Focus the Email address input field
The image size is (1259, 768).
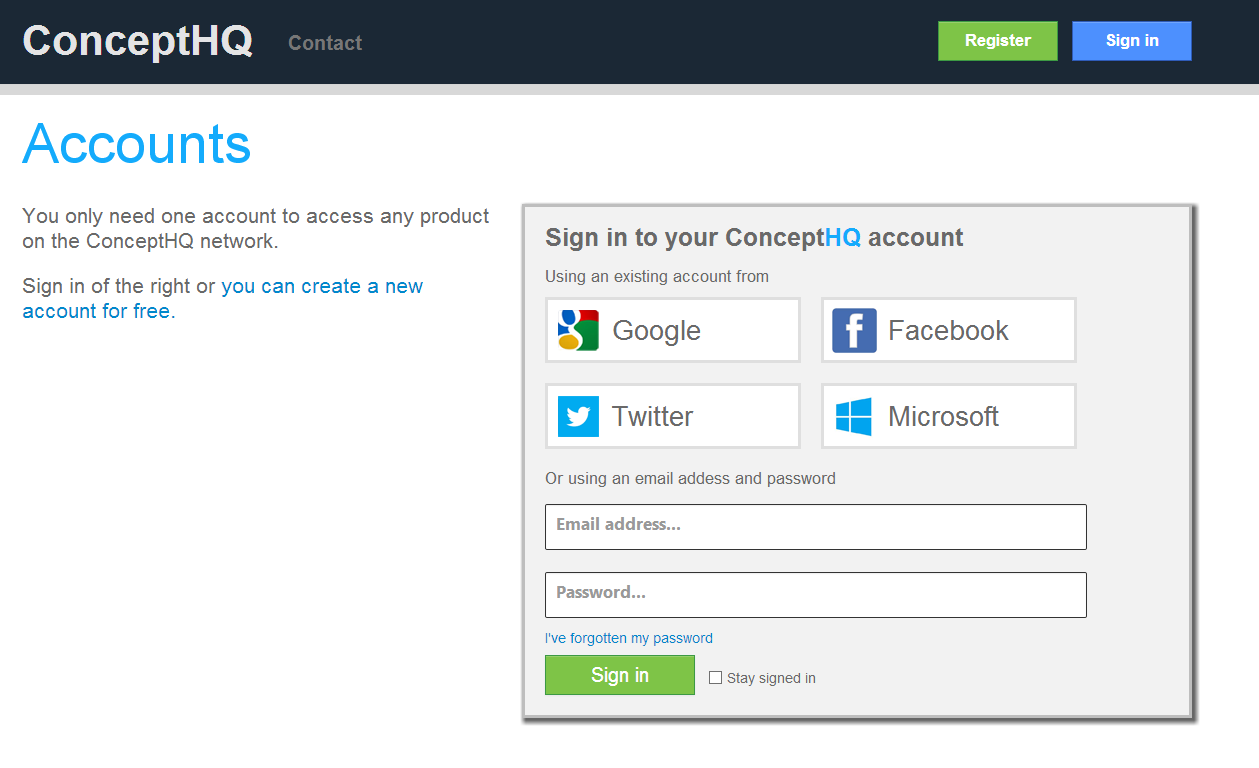point(816,527)
